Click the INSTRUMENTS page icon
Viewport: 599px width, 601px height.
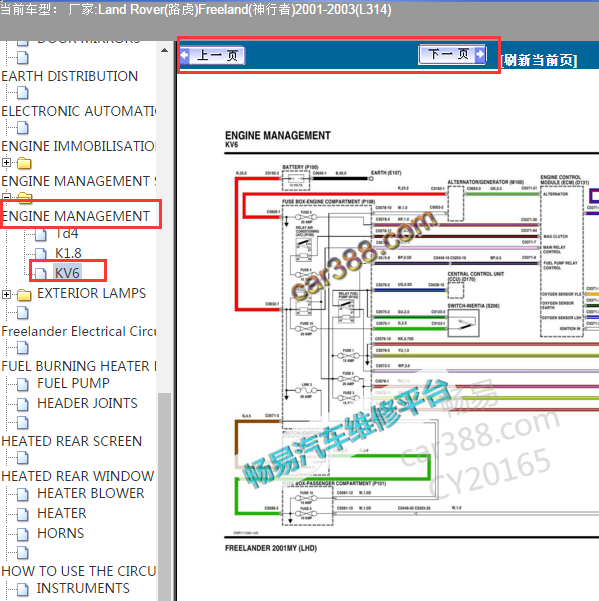(x=23, y=589)
